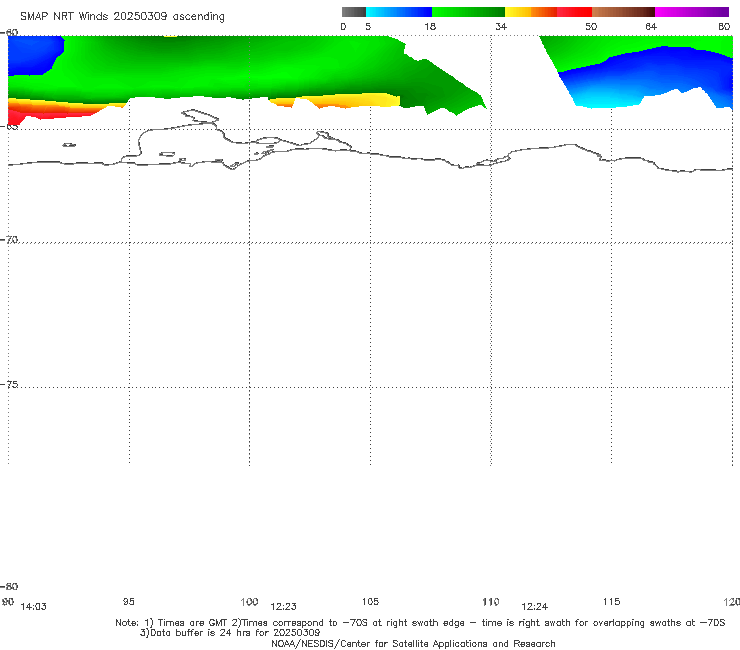Click the cyan-to-blue 5–18 color bar segment
The image size is (740, 650).
399,12
